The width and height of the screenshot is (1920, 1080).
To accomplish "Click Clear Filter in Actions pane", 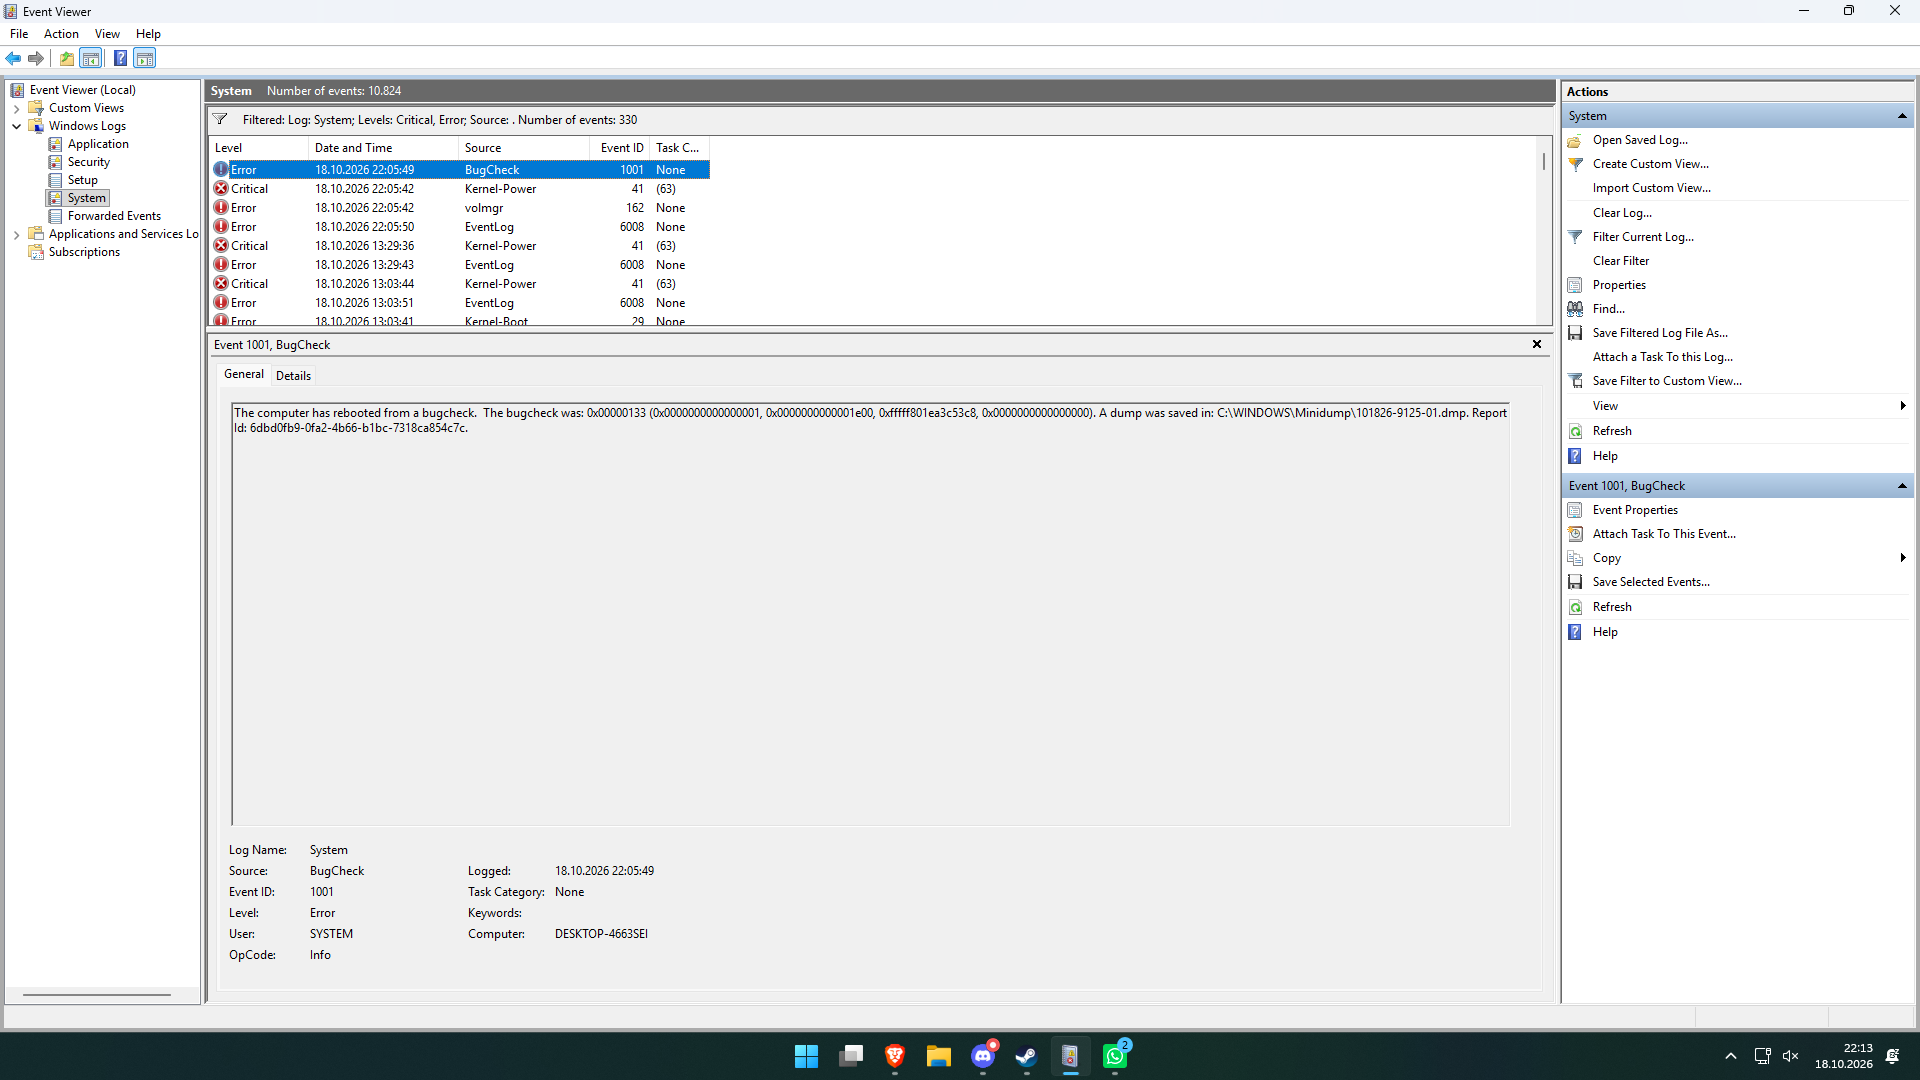I will click(1621, 261).
